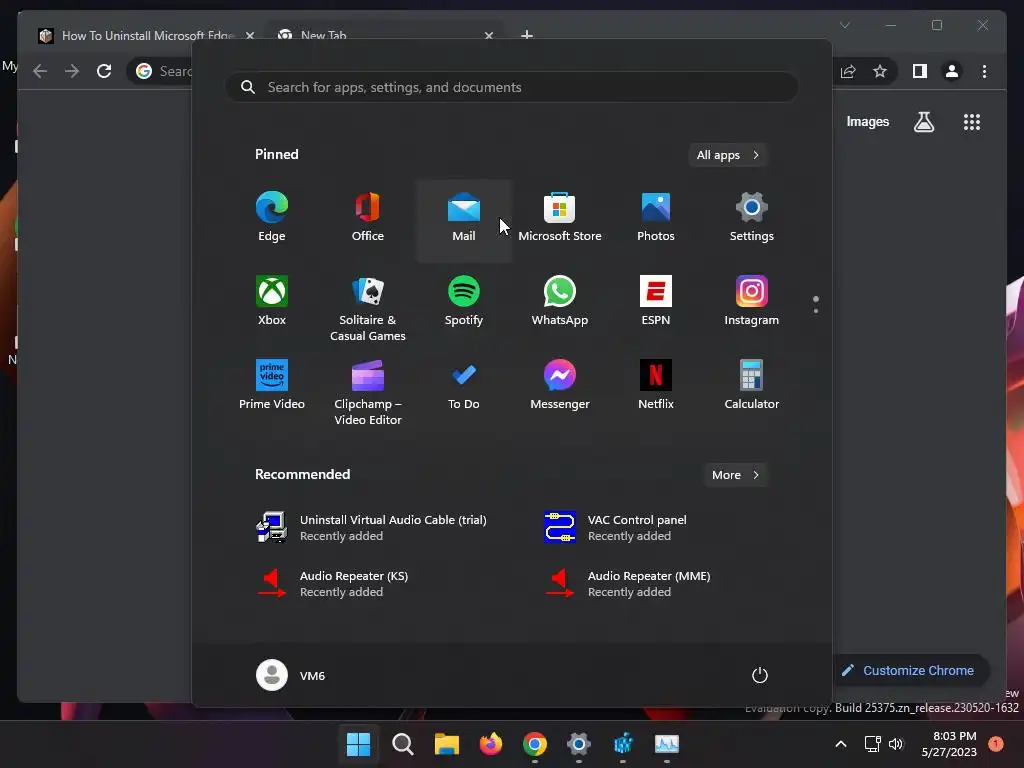Launch the Xbox app

[272, 301]
